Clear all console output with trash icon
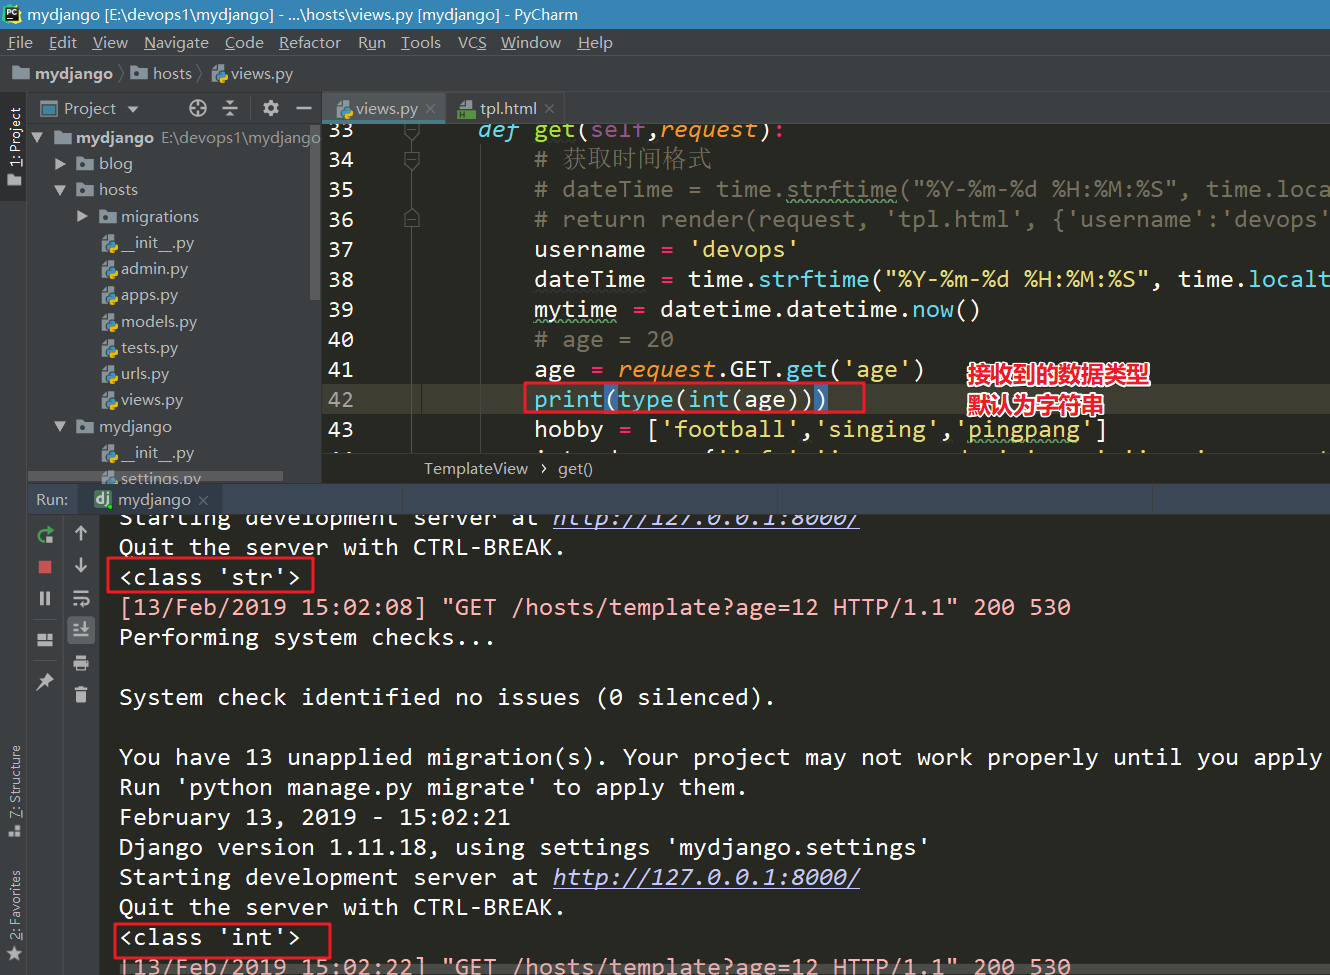Viewport: 1330px width, 975px height. pyautogui.click(x=81, y=694)
